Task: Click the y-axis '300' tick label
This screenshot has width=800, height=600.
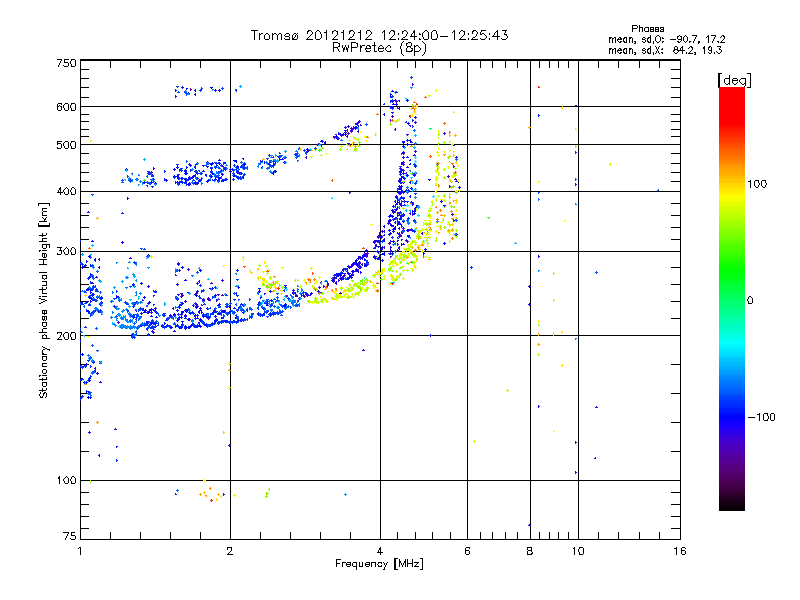Action: pos(66,252)
